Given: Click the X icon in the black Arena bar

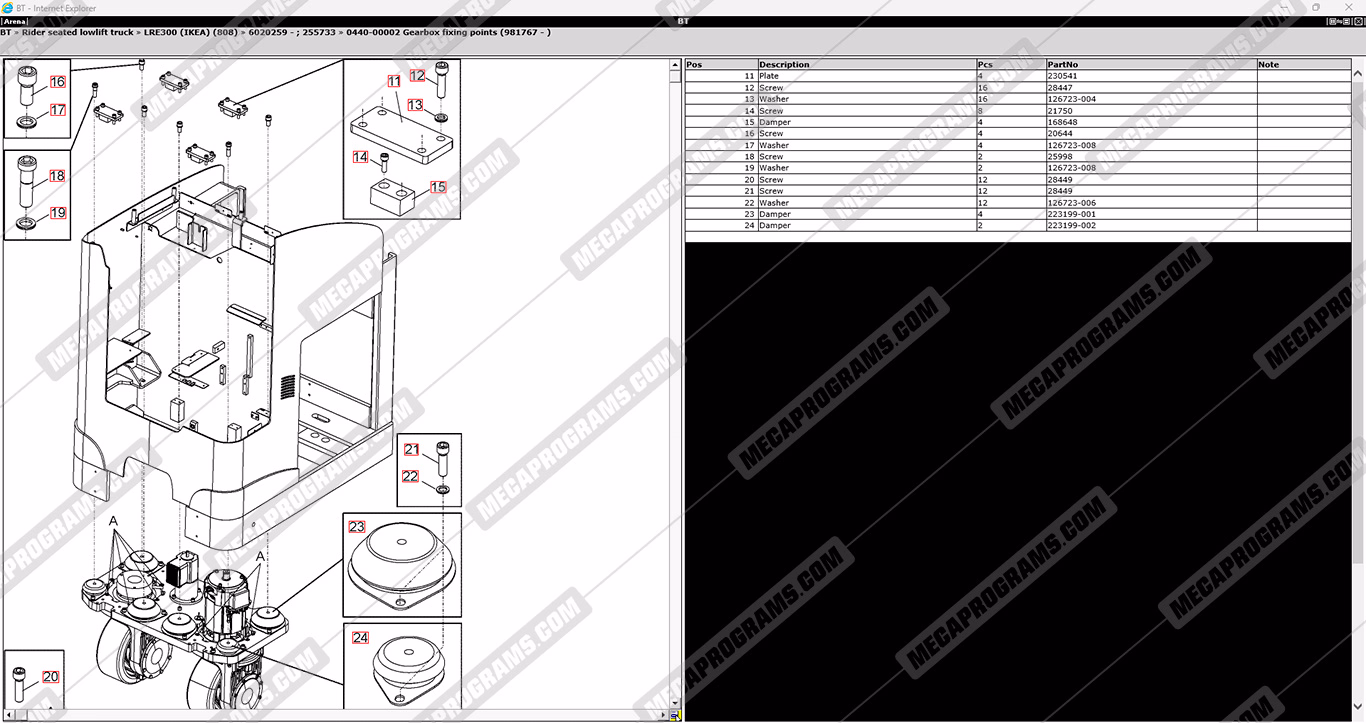Looking at the screenshot, I should [x=1359, y=21].
